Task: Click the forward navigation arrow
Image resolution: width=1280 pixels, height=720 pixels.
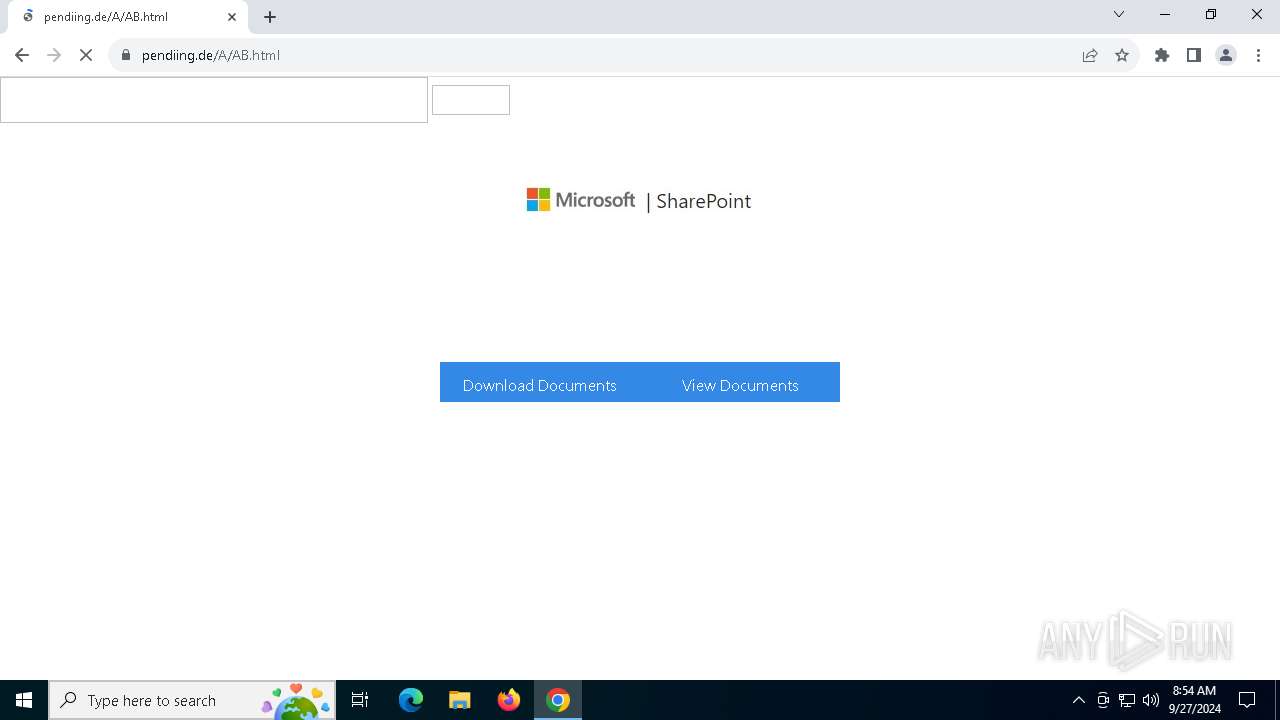Action: coord(54,55)
